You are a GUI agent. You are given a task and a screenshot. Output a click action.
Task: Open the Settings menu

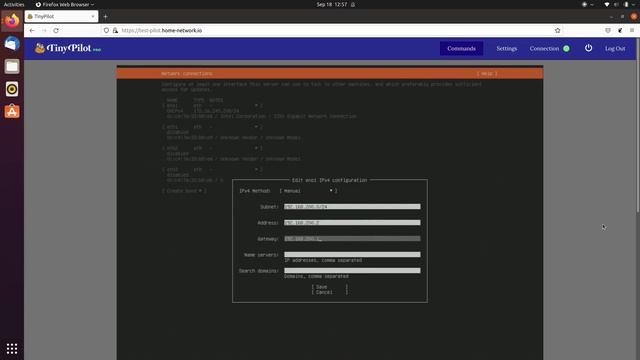[x=507, y=48]
